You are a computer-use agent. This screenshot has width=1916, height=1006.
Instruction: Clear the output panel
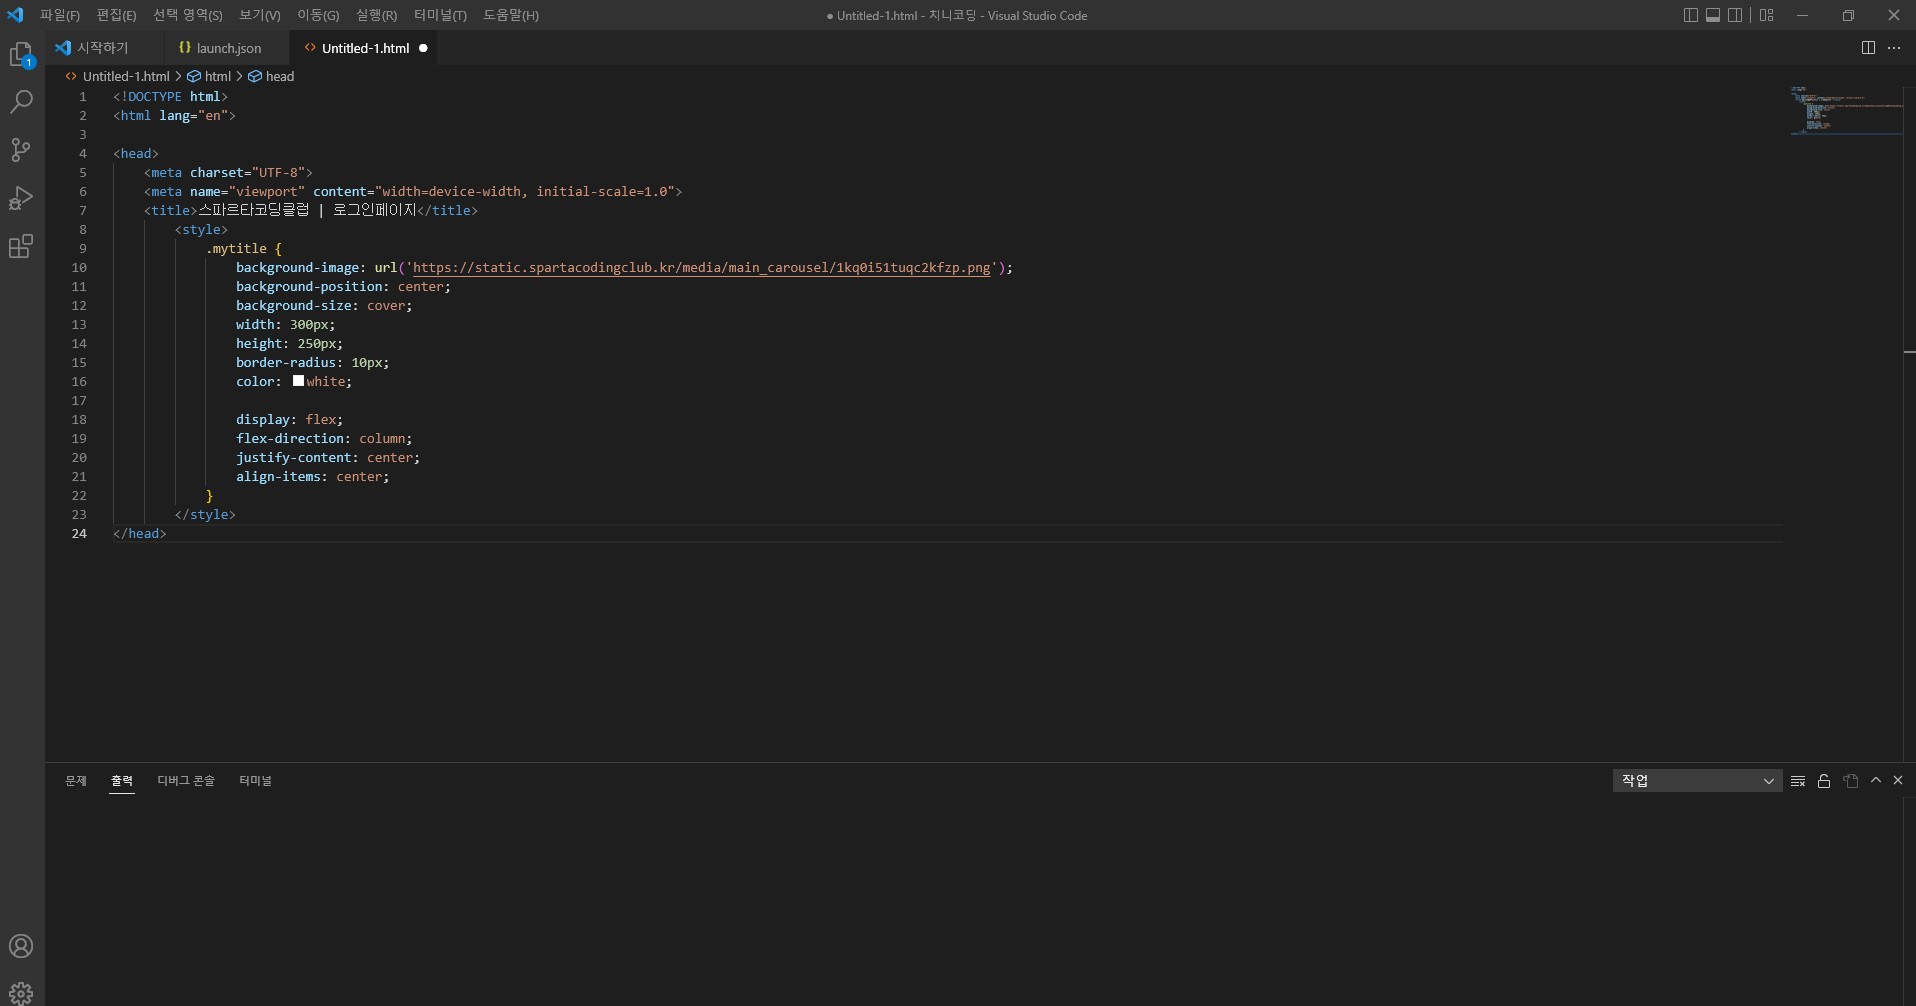click(x=1798, y=781)
